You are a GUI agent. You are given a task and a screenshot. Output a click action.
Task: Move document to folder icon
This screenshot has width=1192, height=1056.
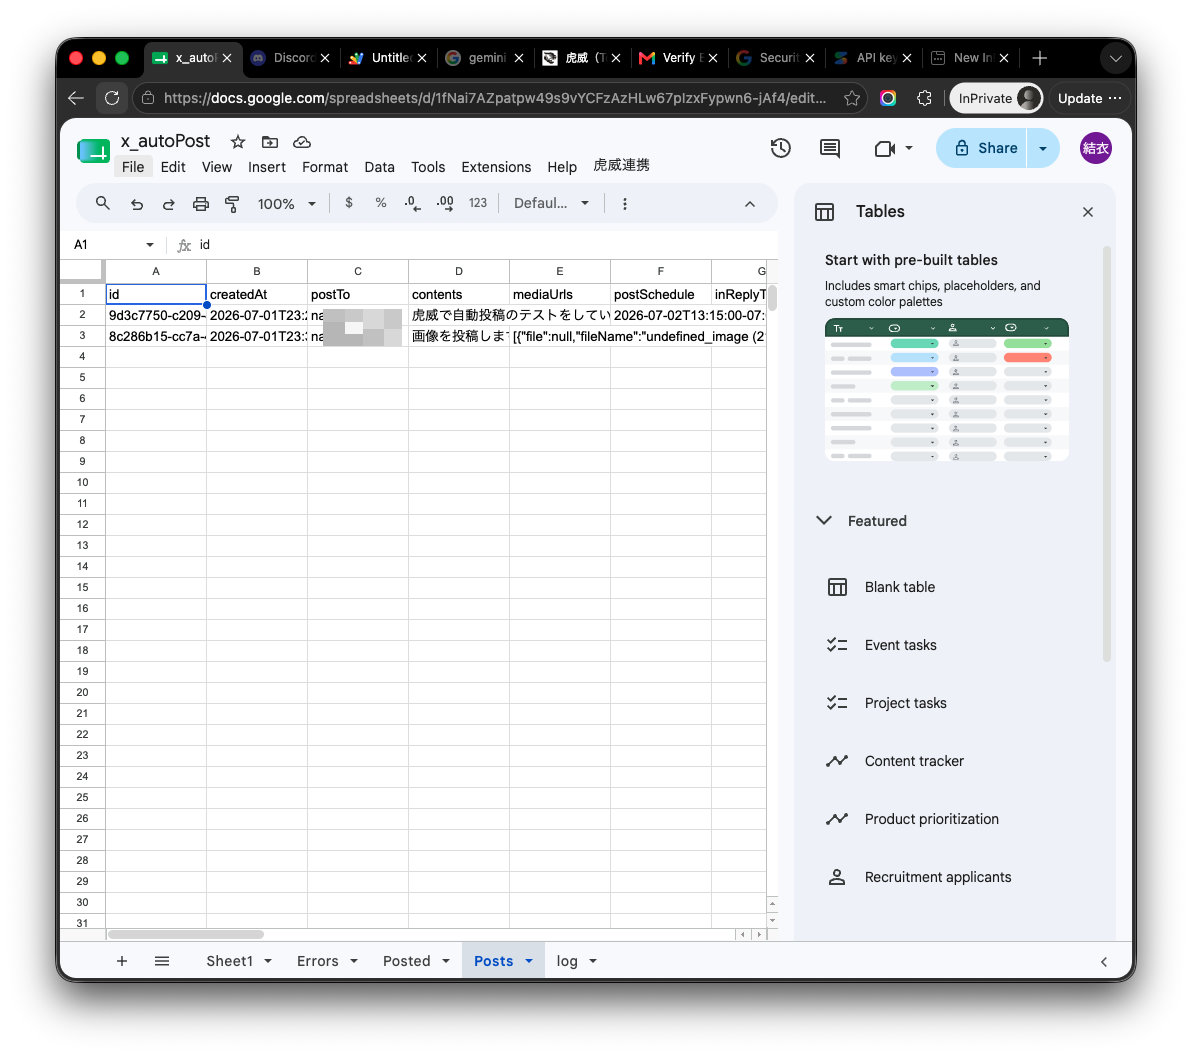click(270, 142)
